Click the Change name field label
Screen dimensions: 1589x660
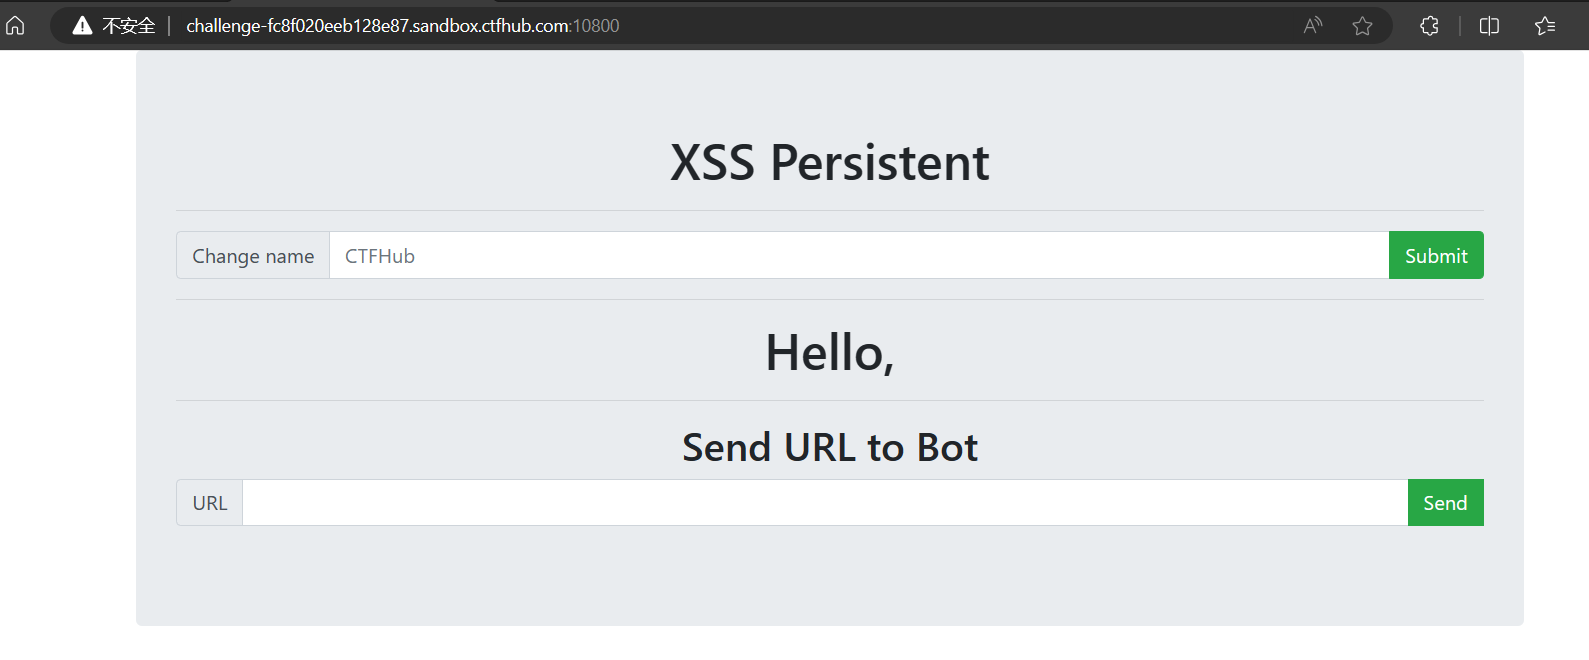pyautogui.click(x=253, y=256)
